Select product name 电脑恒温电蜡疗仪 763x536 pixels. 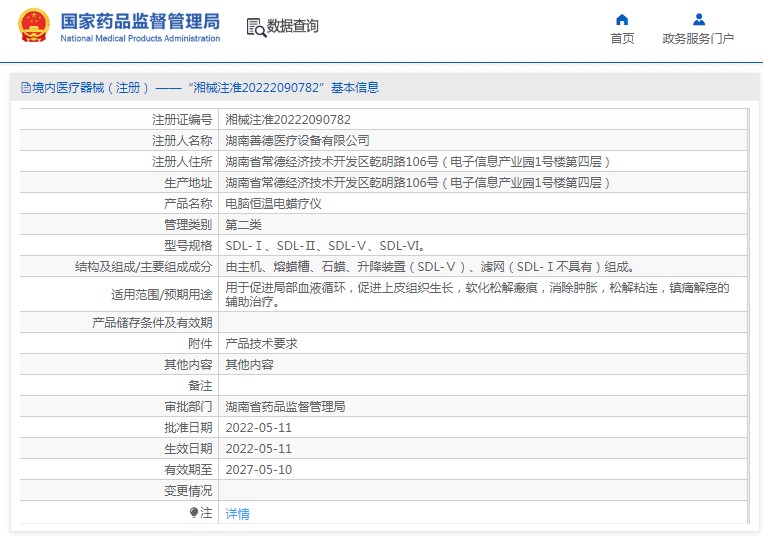pyautogui.click(x=273, y=203)
